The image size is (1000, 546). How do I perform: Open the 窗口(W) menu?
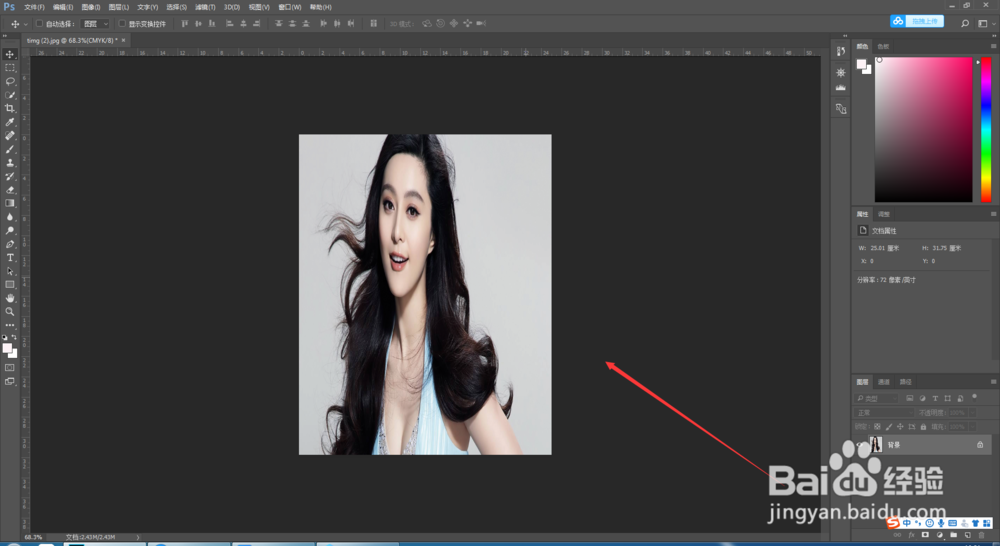290,7
